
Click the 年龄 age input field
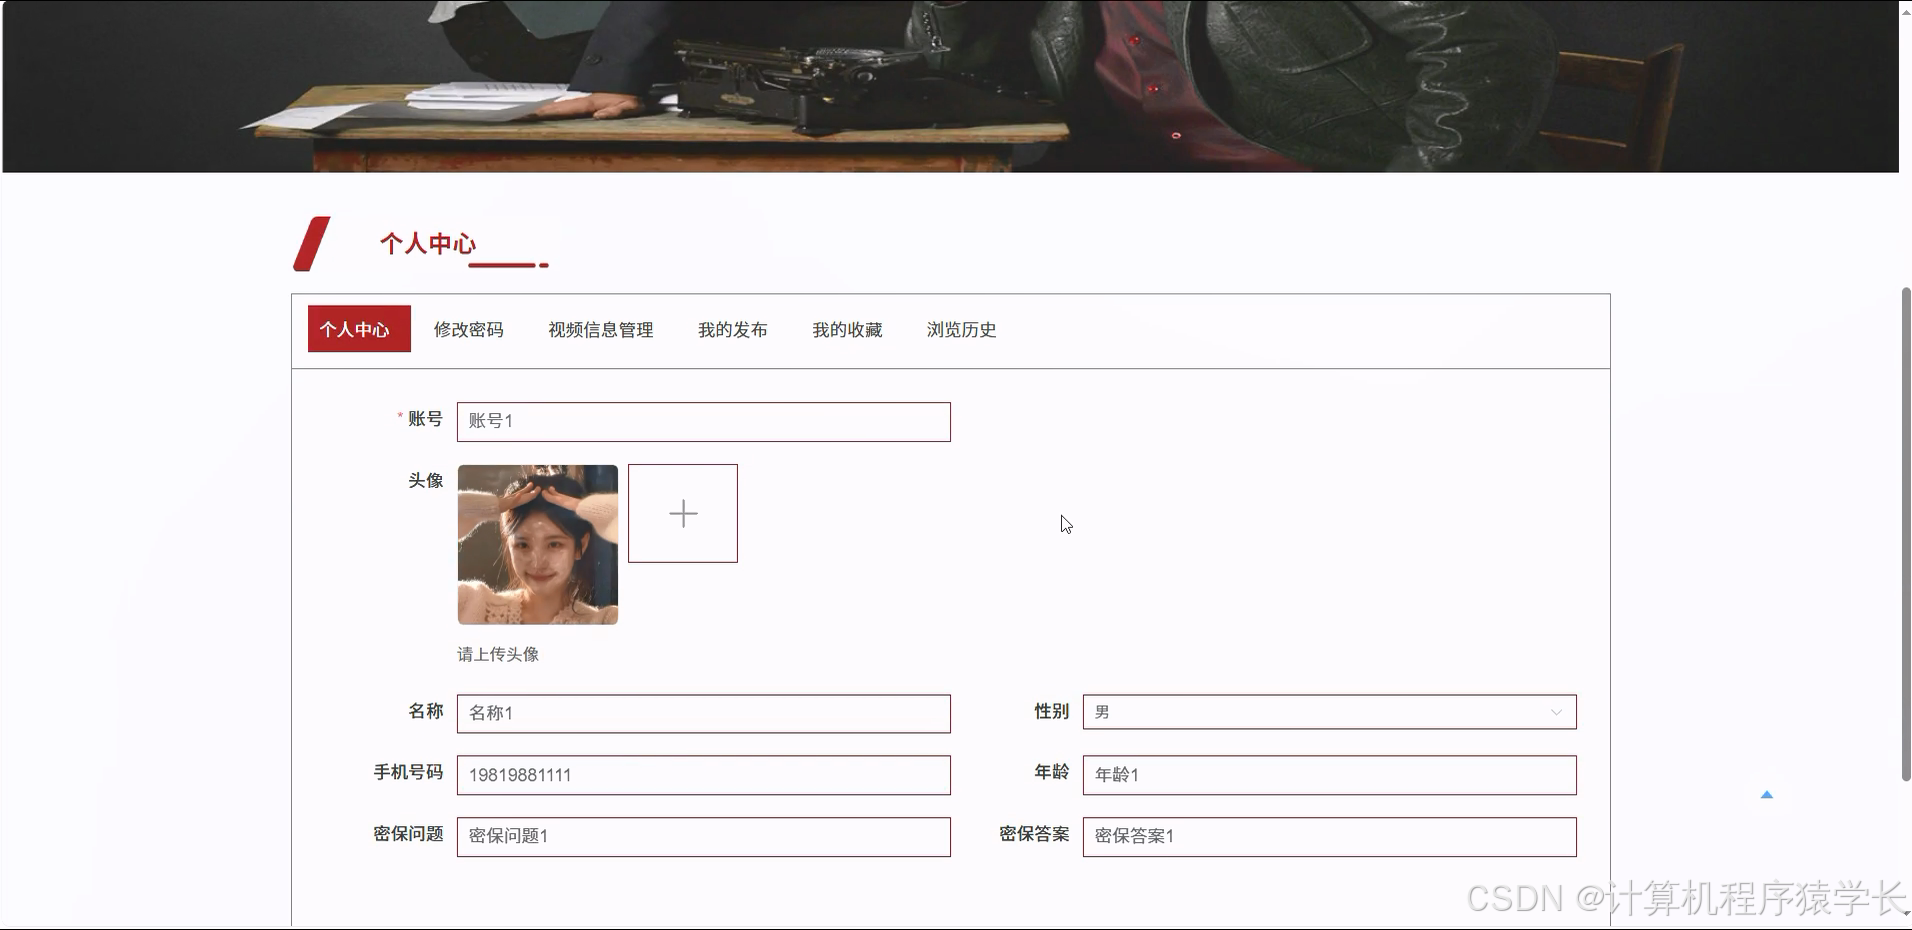1327,775
